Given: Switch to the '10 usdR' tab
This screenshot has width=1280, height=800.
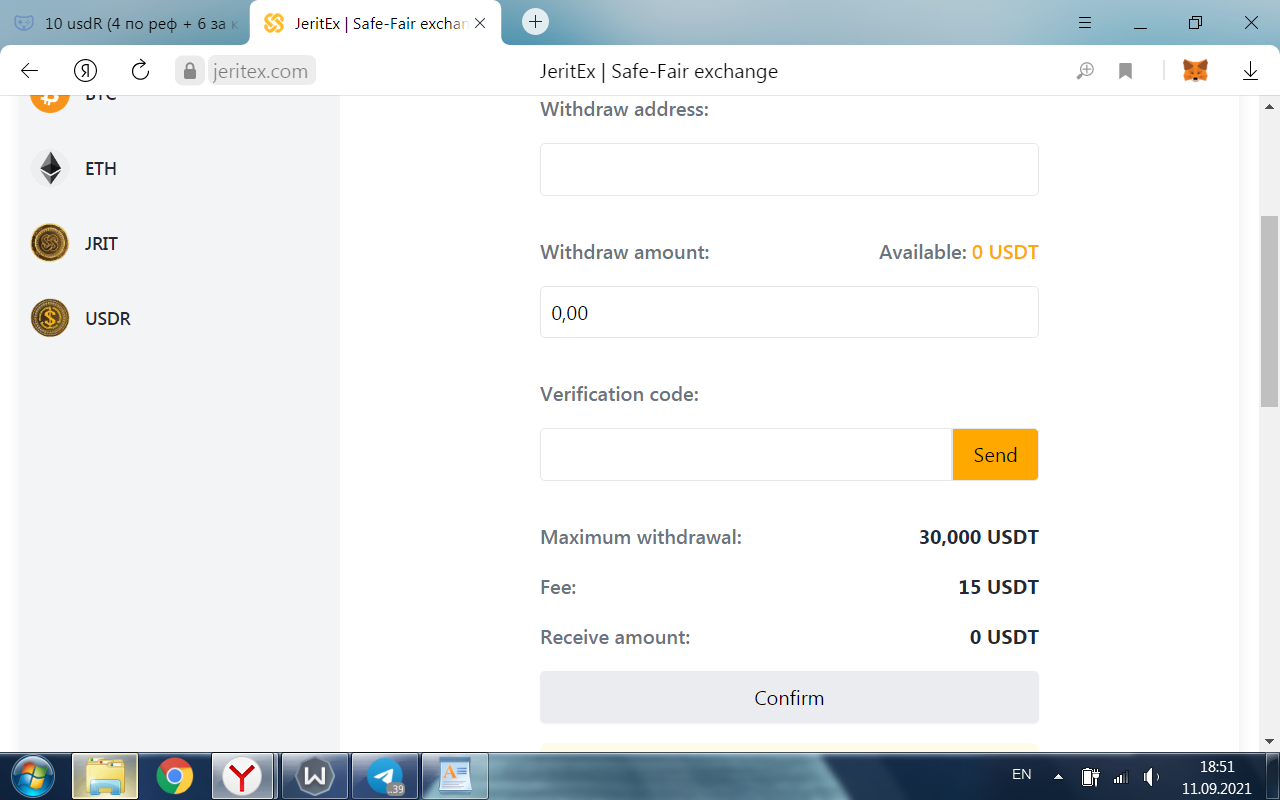Looking at the screenshot, I should point(125,23).
